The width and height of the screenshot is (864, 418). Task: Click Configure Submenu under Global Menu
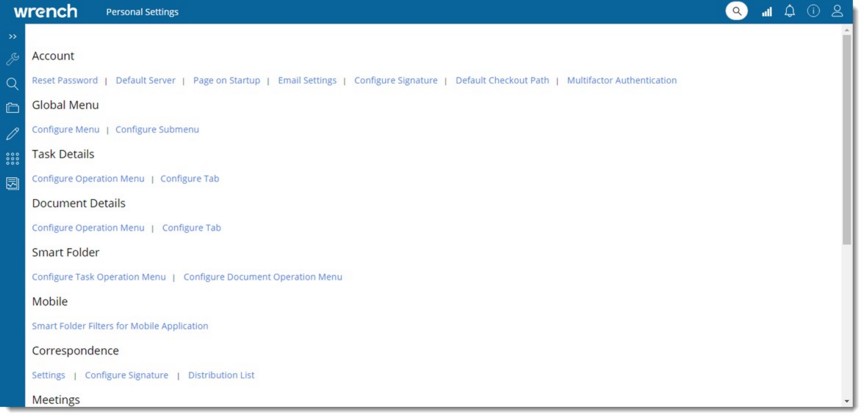coord(157,129)
